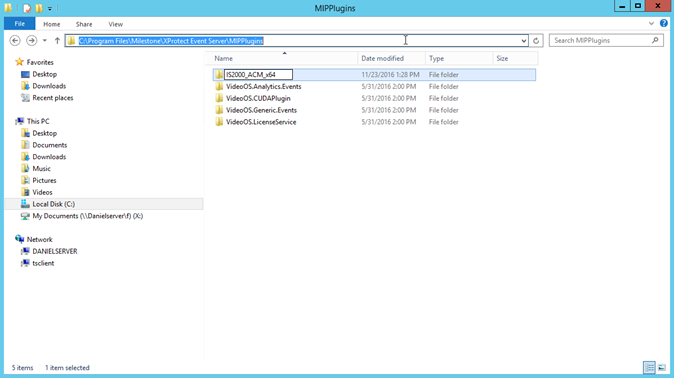Viewport: 674px width, 378px height.
Task: Open the View ribbon tab
Action: 115,24
